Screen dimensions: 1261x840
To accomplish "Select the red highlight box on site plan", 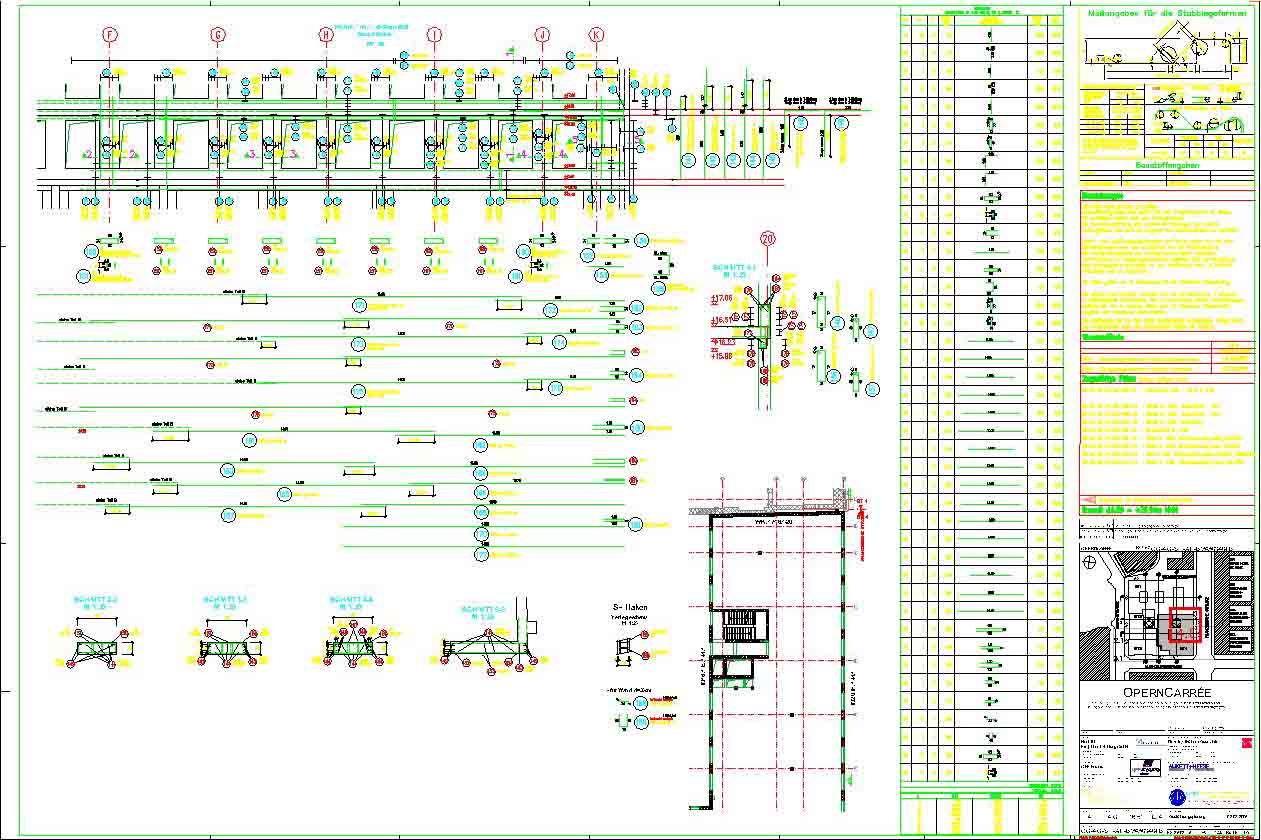I will point(1184,625).
